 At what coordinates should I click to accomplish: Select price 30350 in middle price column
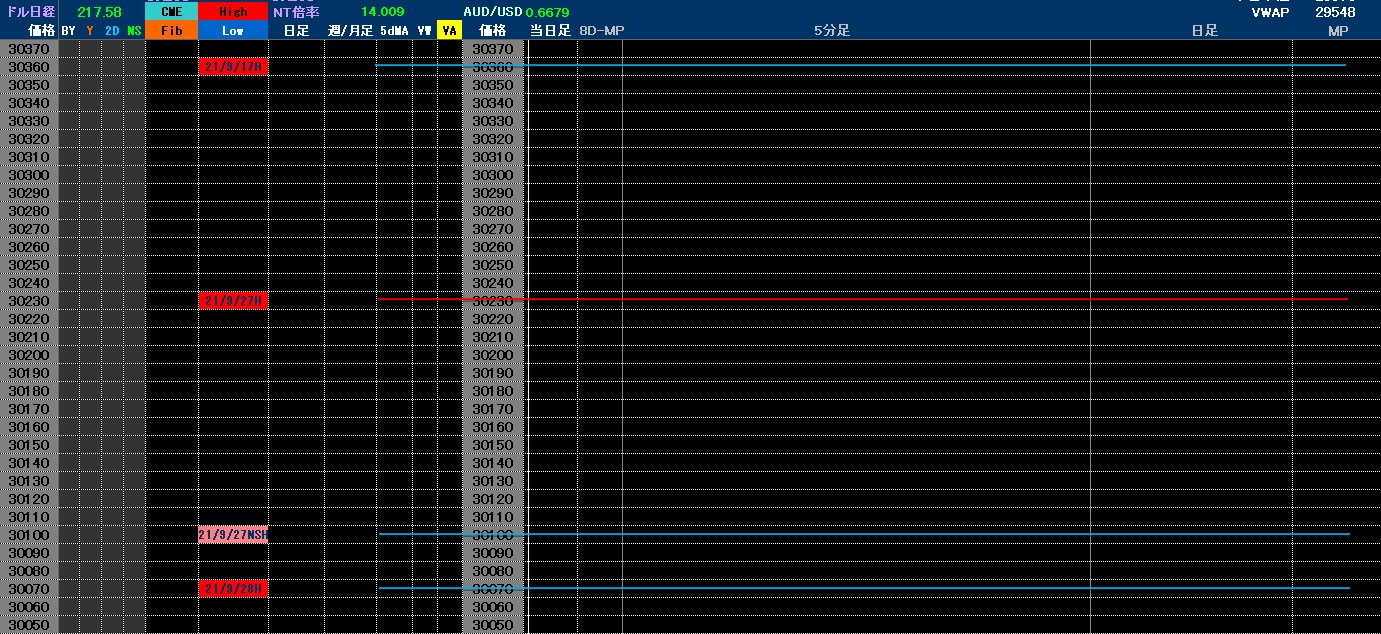click(x=492, y=85)
